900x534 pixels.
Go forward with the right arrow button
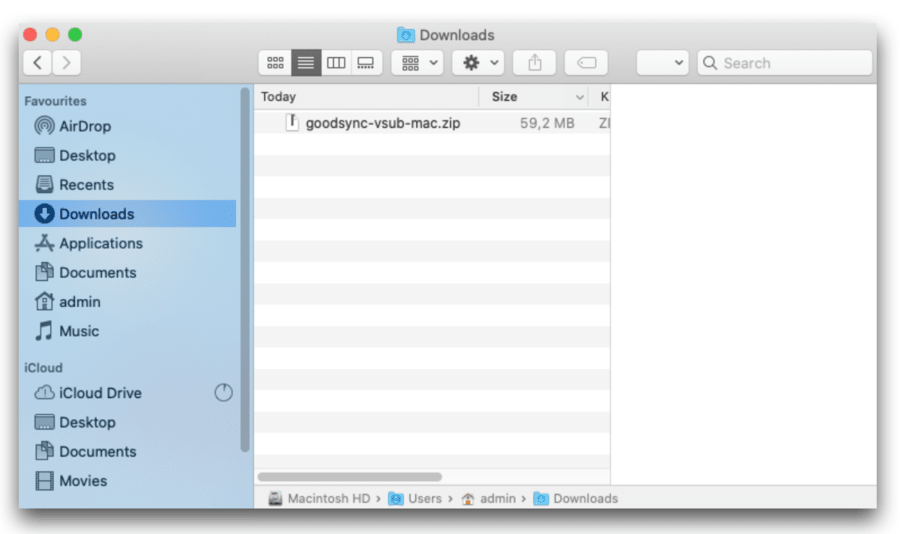[x=67, y=63]
